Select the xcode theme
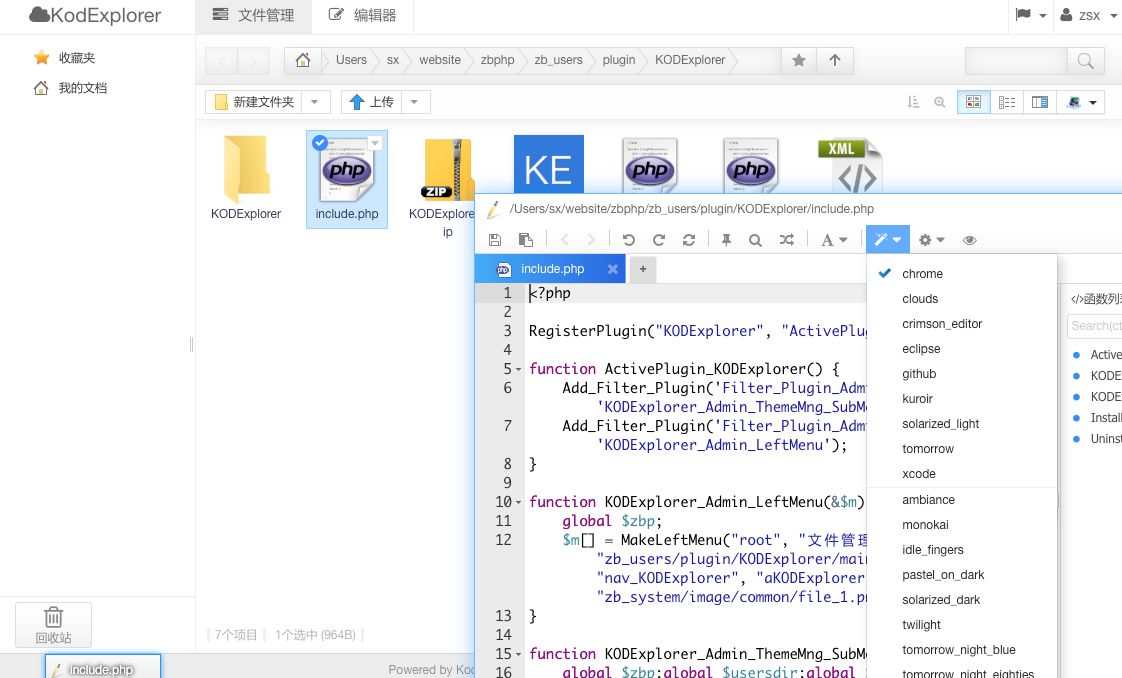Image resolution: width=1122 pixels, height=678 pixels. point(962,474)
